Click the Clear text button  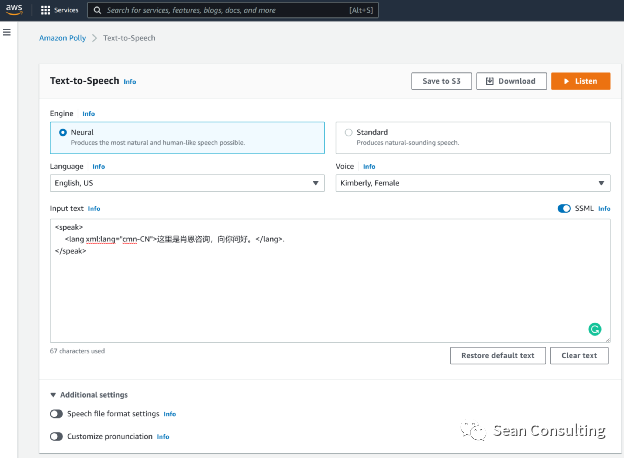[579, 356]
